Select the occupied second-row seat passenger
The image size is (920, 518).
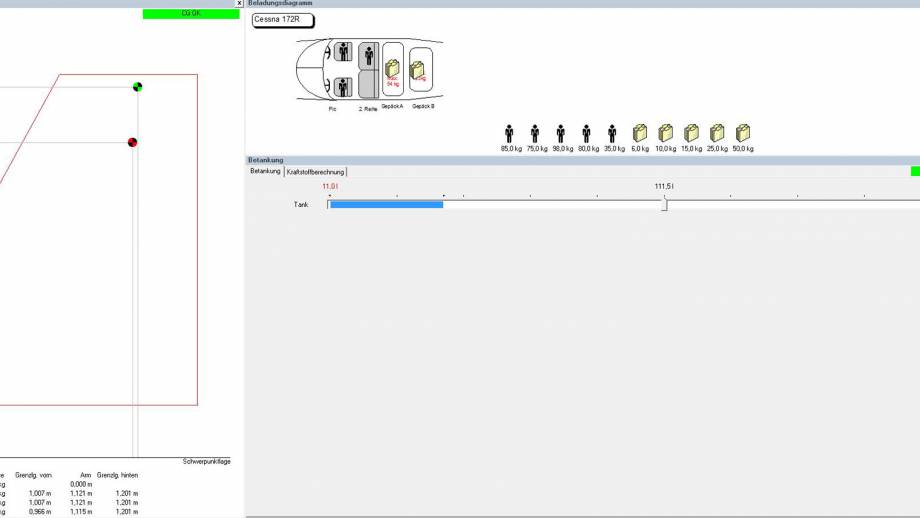(368, 56)
